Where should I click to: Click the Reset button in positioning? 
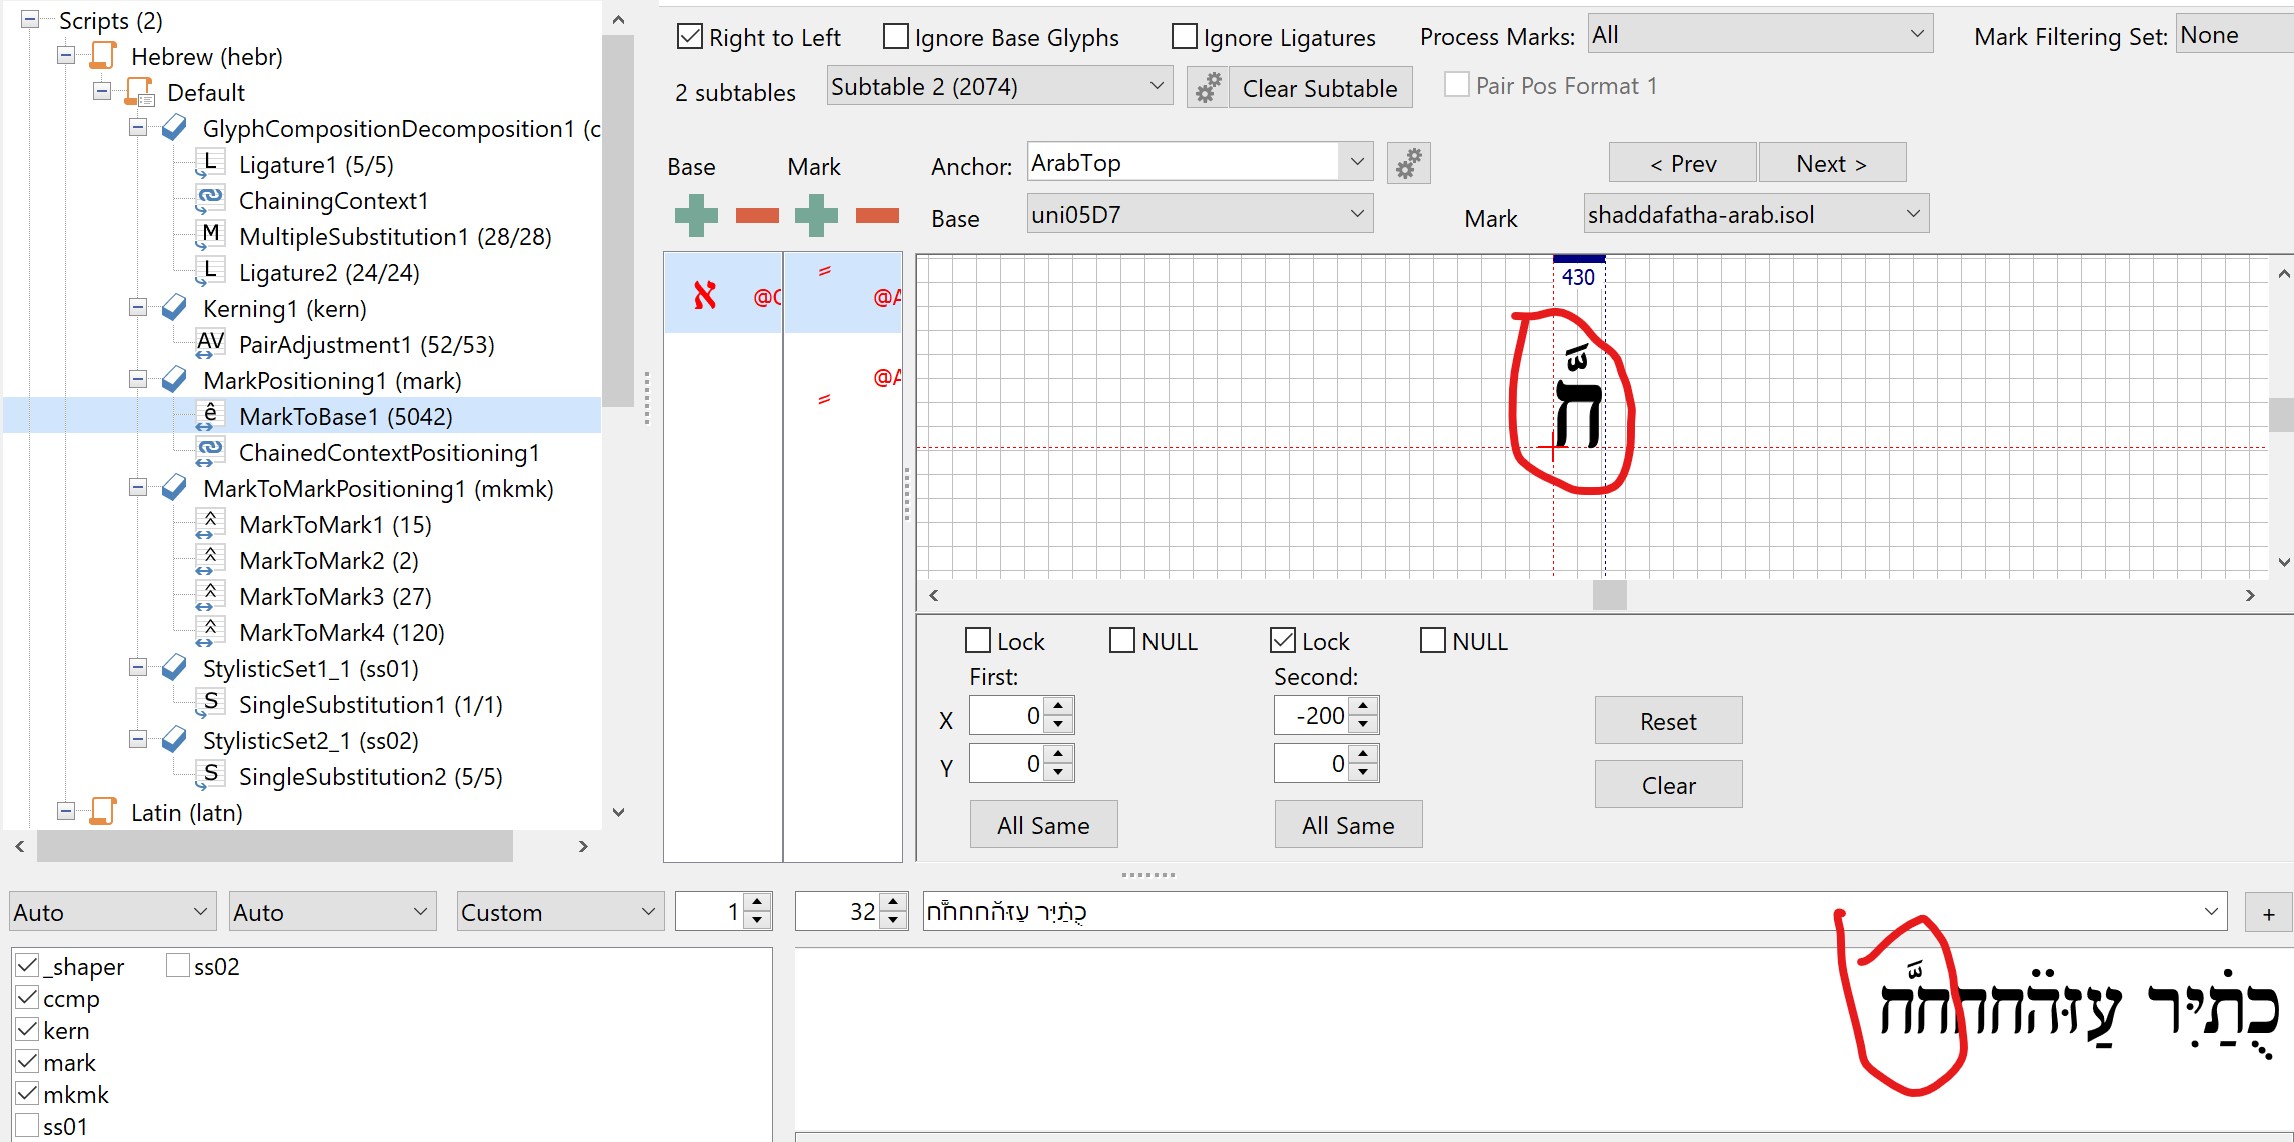1668,721
